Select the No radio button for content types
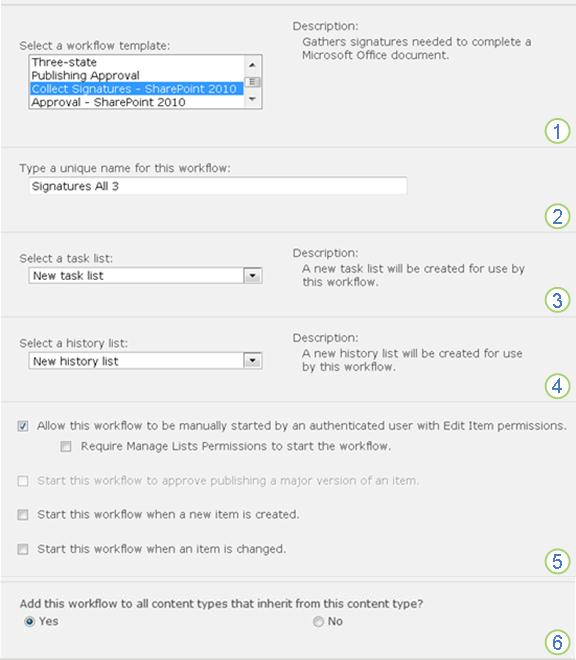The width and height of the screenshot is (576, 660). coord(318,621)
